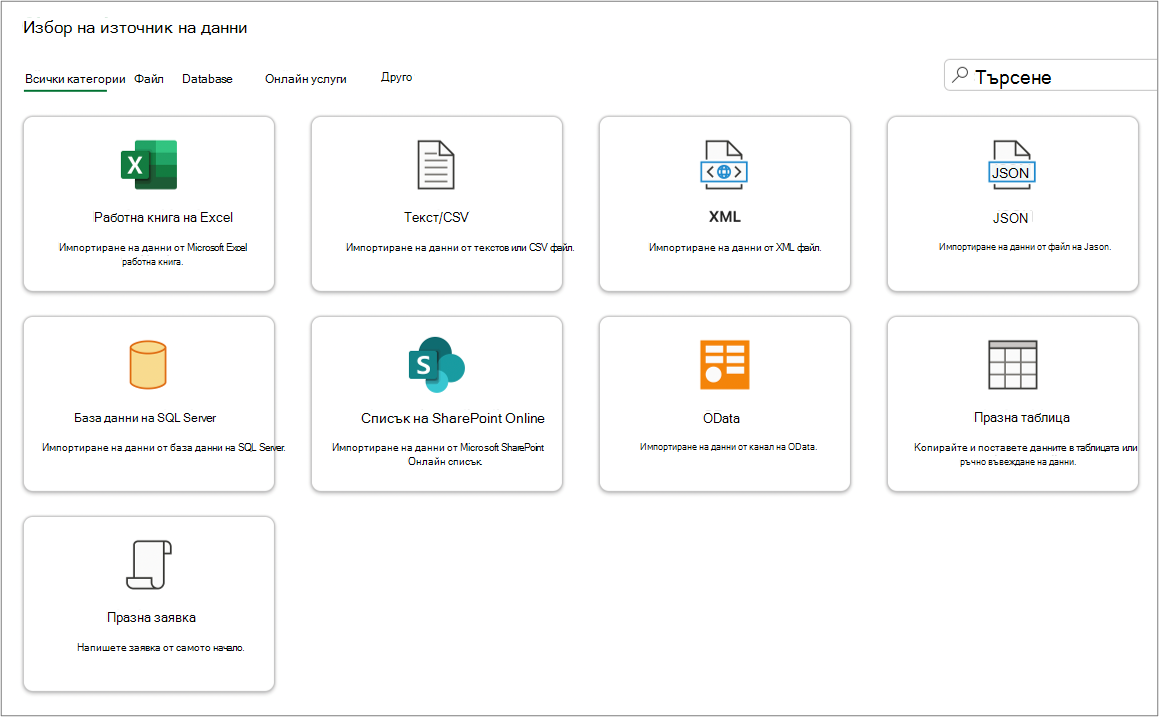Click the Списък на SharePoint Online title
This screenshot has width=1159, height=717.
tap(452, 418)
